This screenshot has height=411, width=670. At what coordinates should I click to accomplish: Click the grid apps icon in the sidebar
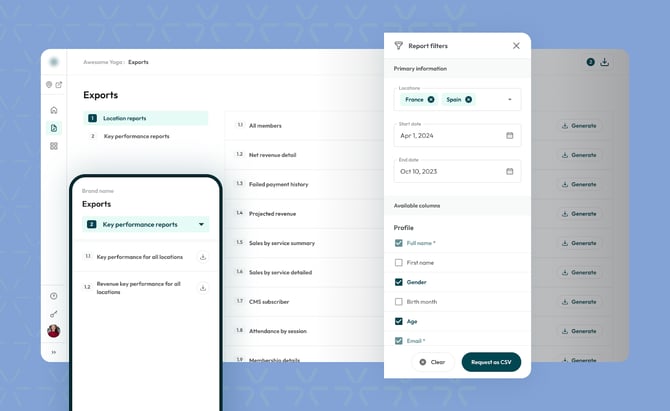pyautogui.click(x=54, y=146)
